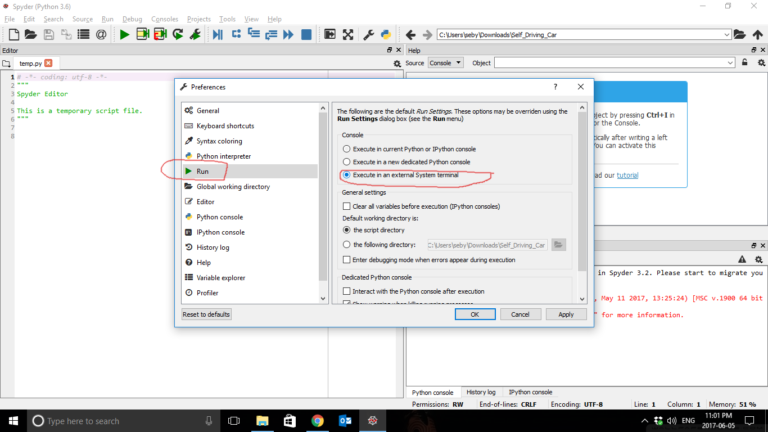Expand the Object combo box in Help
Image resolution: width=768 pixels, height=432 pixels.
pyautogui.click(x=730, y=63)
